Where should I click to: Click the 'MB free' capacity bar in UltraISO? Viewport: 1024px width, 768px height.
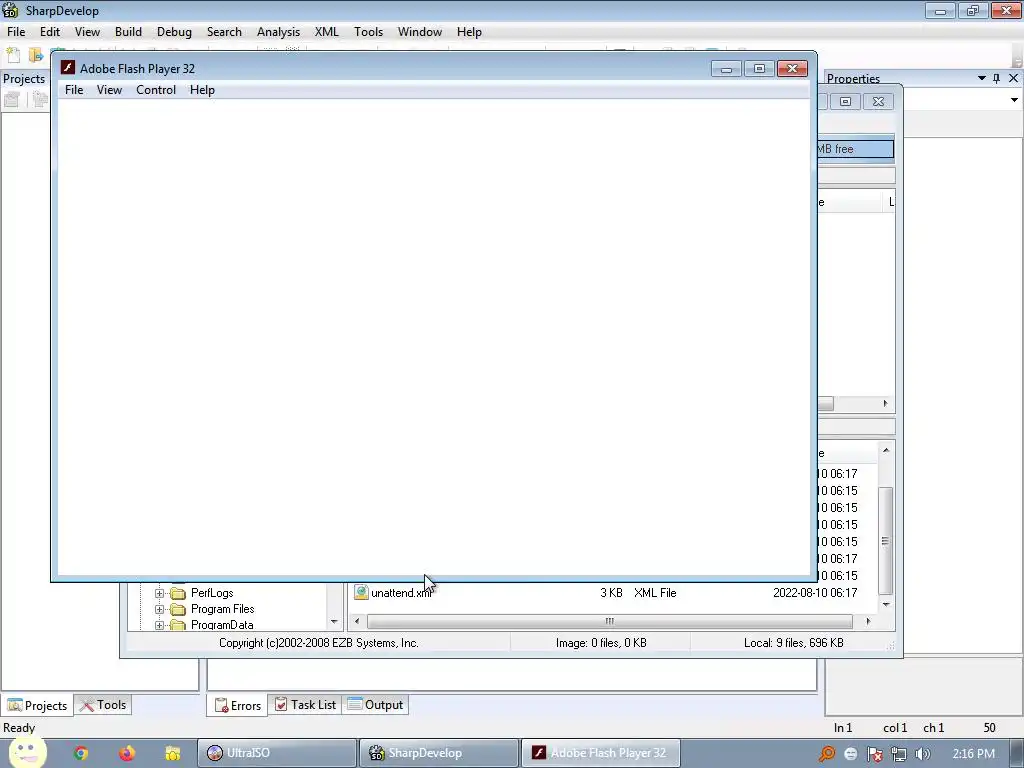(x=855, y=149)
